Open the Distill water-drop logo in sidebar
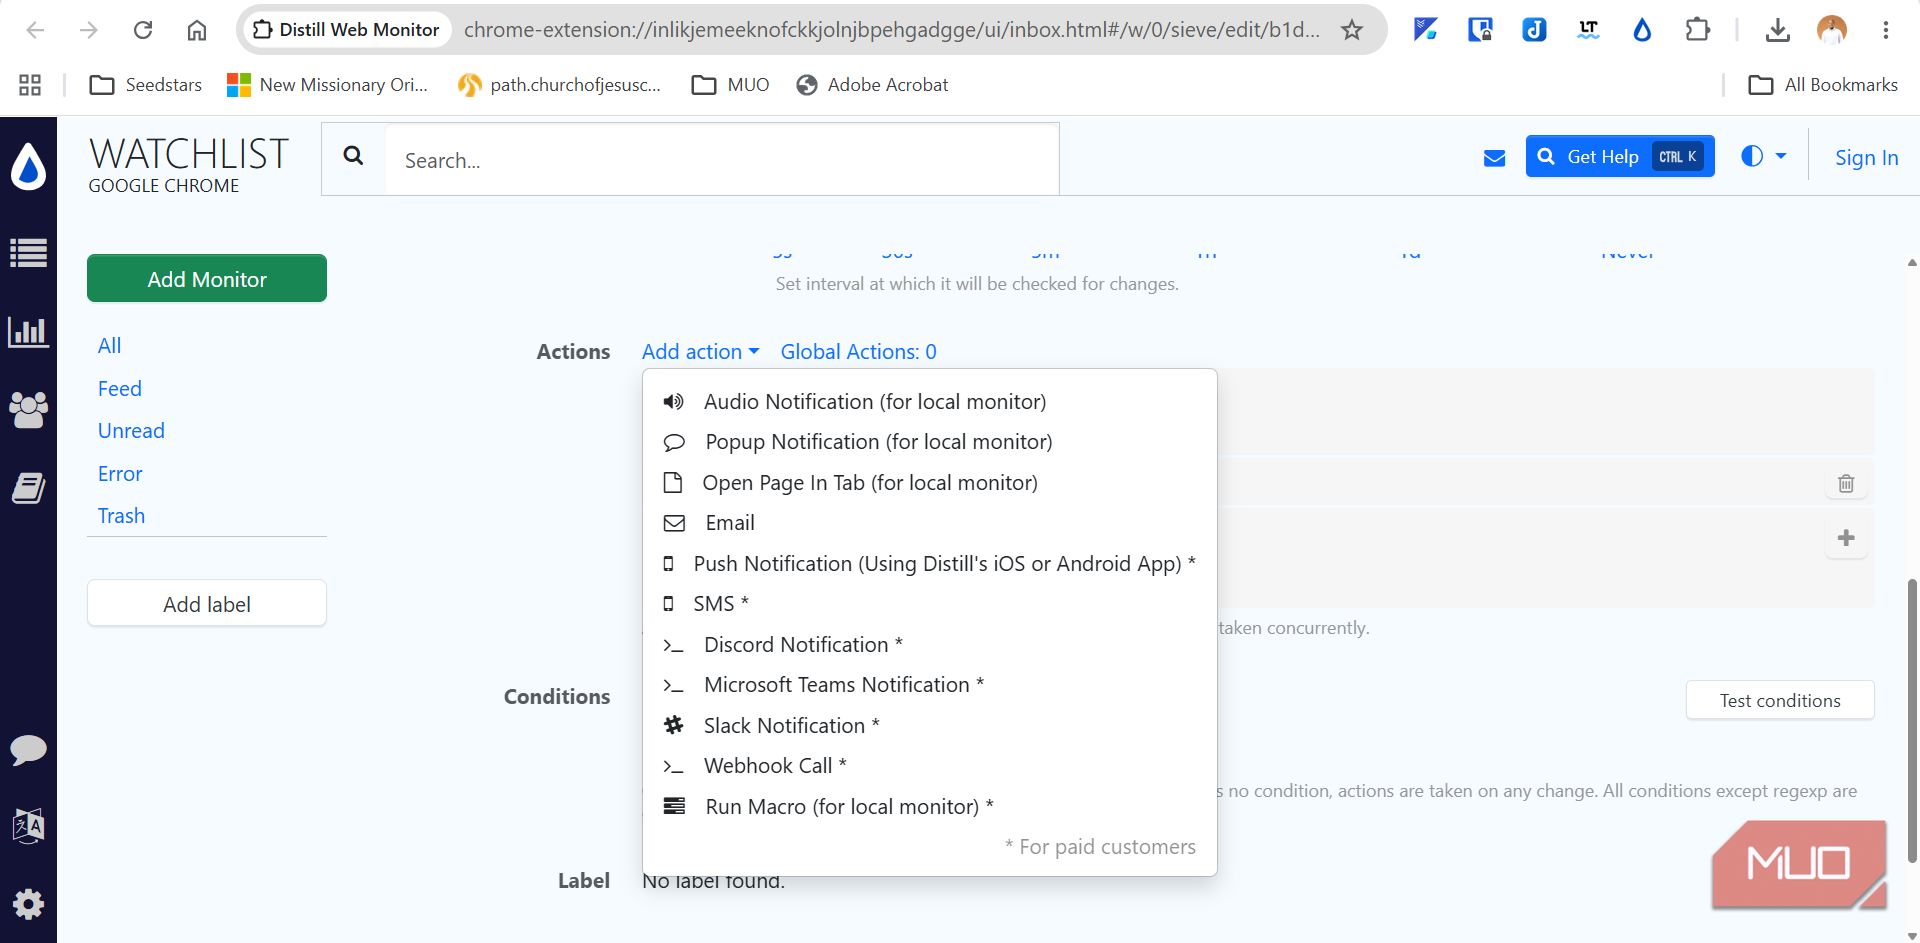1920x943 pixels. (x=28, y=166)
